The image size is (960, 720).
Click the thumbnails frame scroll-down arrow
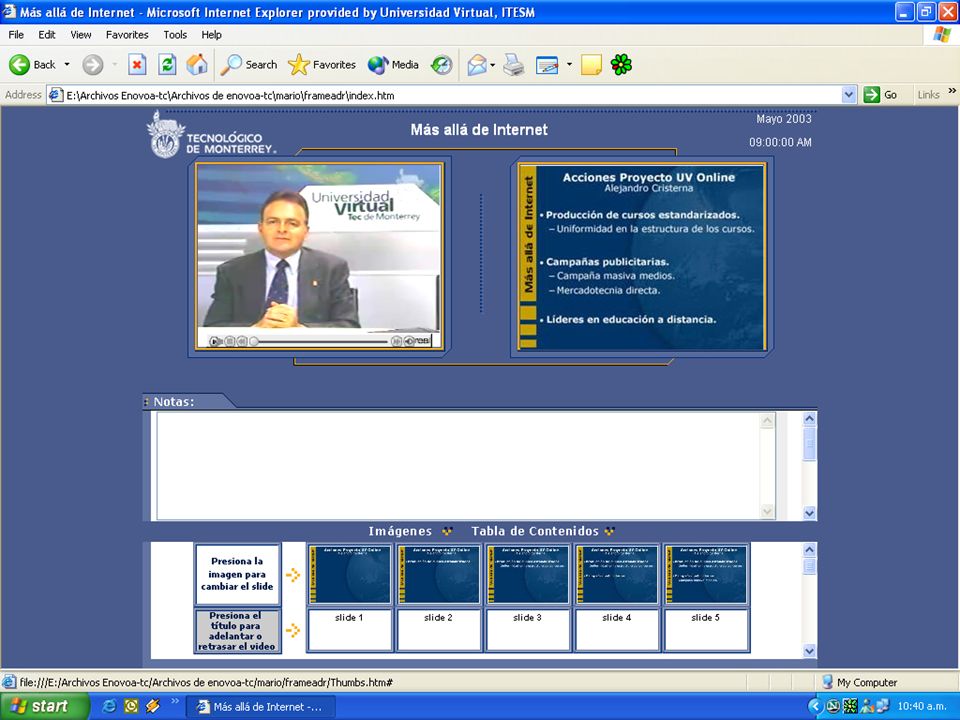pos(809,651)
